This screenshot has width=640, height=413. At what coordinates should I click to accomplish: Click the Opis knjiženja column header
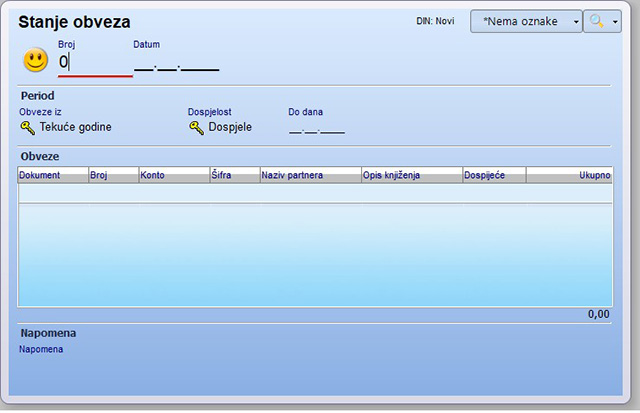pos(412,175)
